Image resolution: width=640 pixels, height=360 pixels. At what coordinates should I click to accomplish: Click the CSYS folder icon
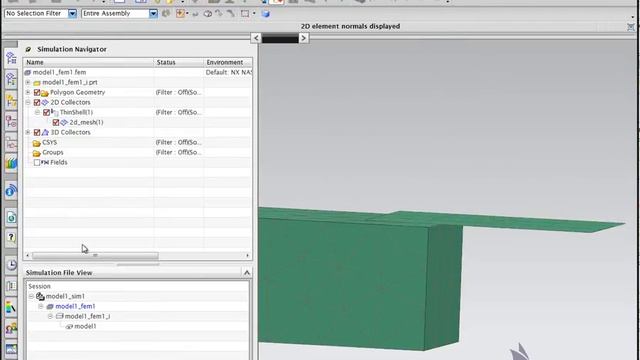click(x=36, y=142)
